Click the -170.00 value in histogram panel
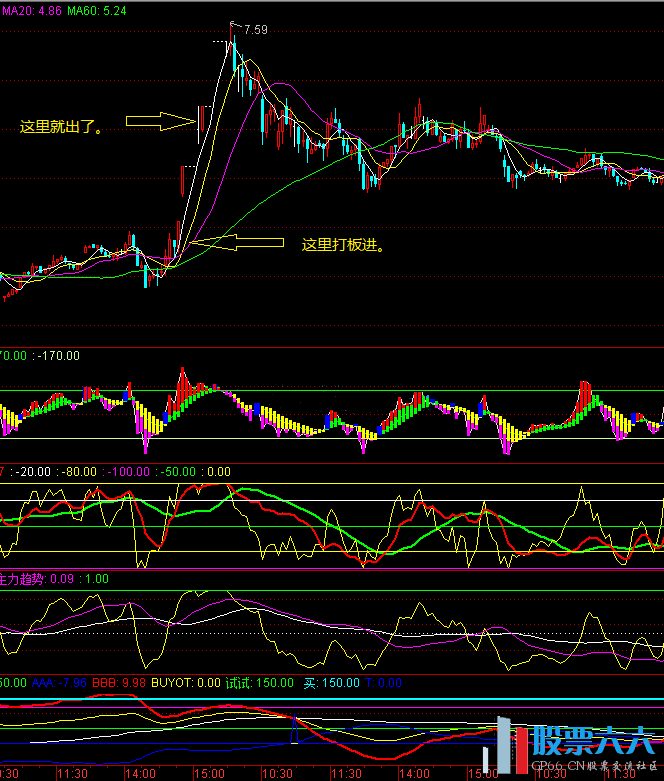The image size is (664, 781). pos(58,355)
